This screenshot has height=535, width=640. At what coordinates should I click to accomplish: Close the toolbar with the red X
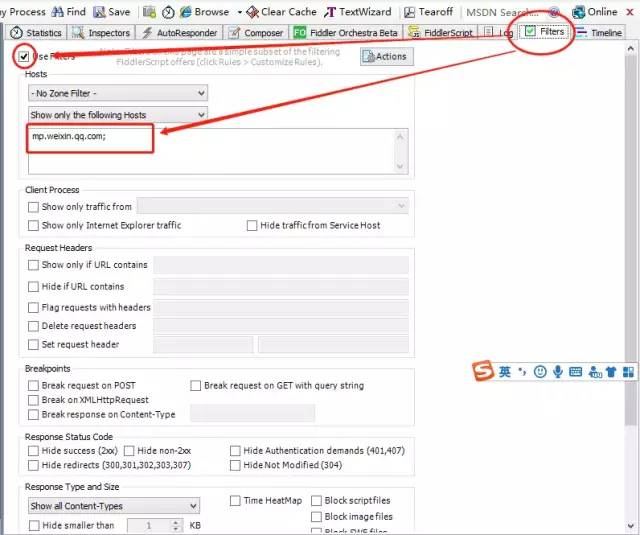pyautogui.click(x=630, y=12)
